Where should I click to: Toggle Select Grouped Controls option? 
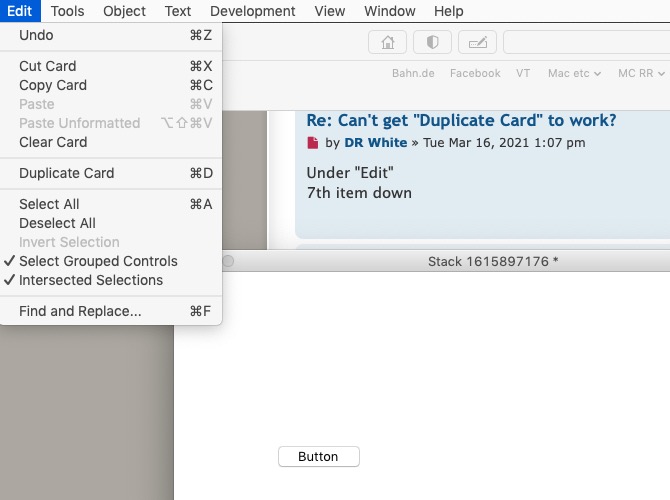(x=98, y=261)
